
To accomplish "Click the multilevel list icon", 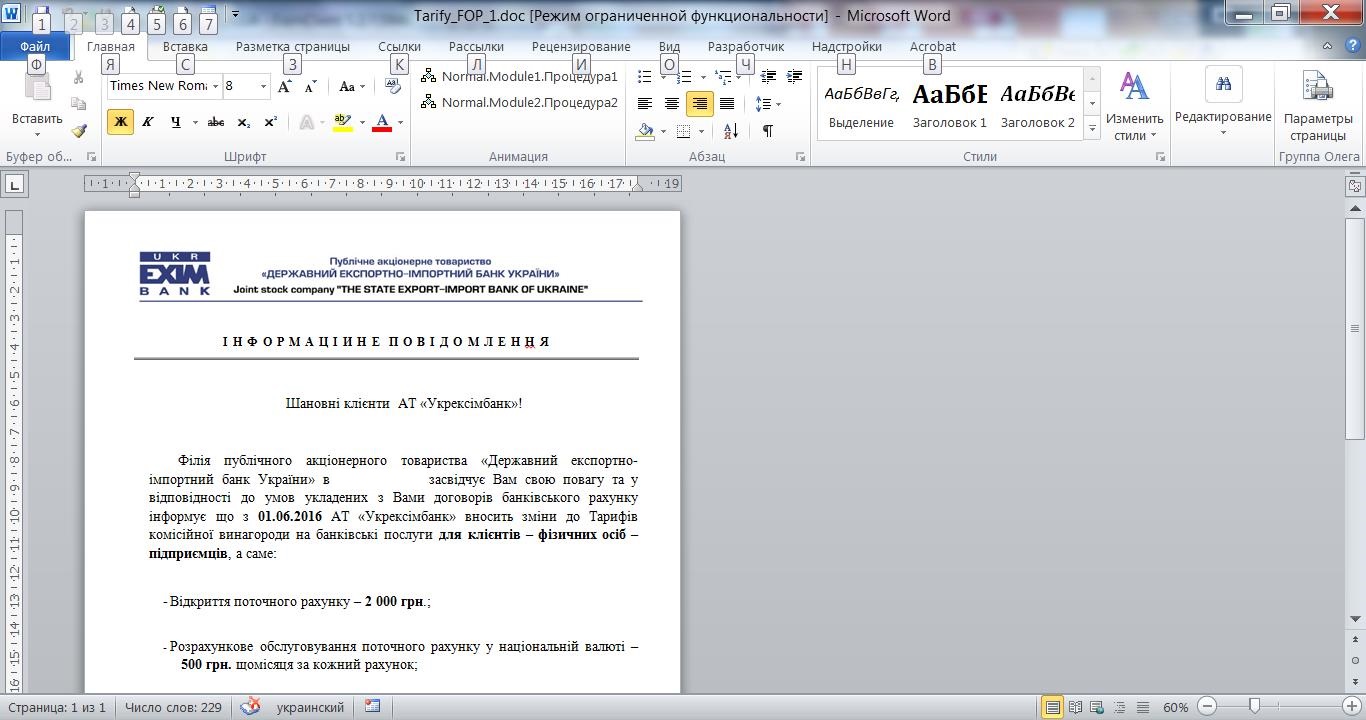I will pyautogui.click(x=723, y=76).
